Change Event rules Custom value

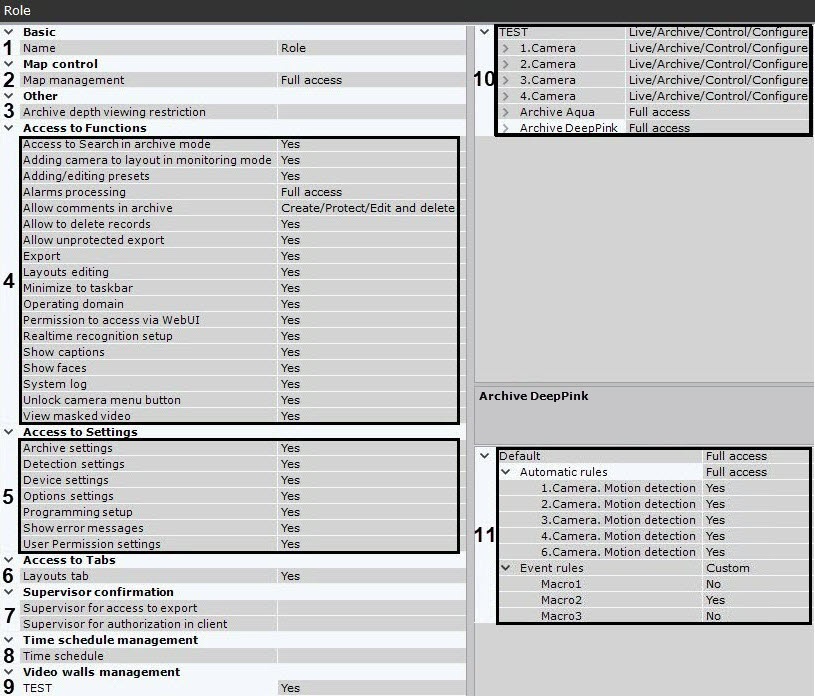click(x=756, y=568)
